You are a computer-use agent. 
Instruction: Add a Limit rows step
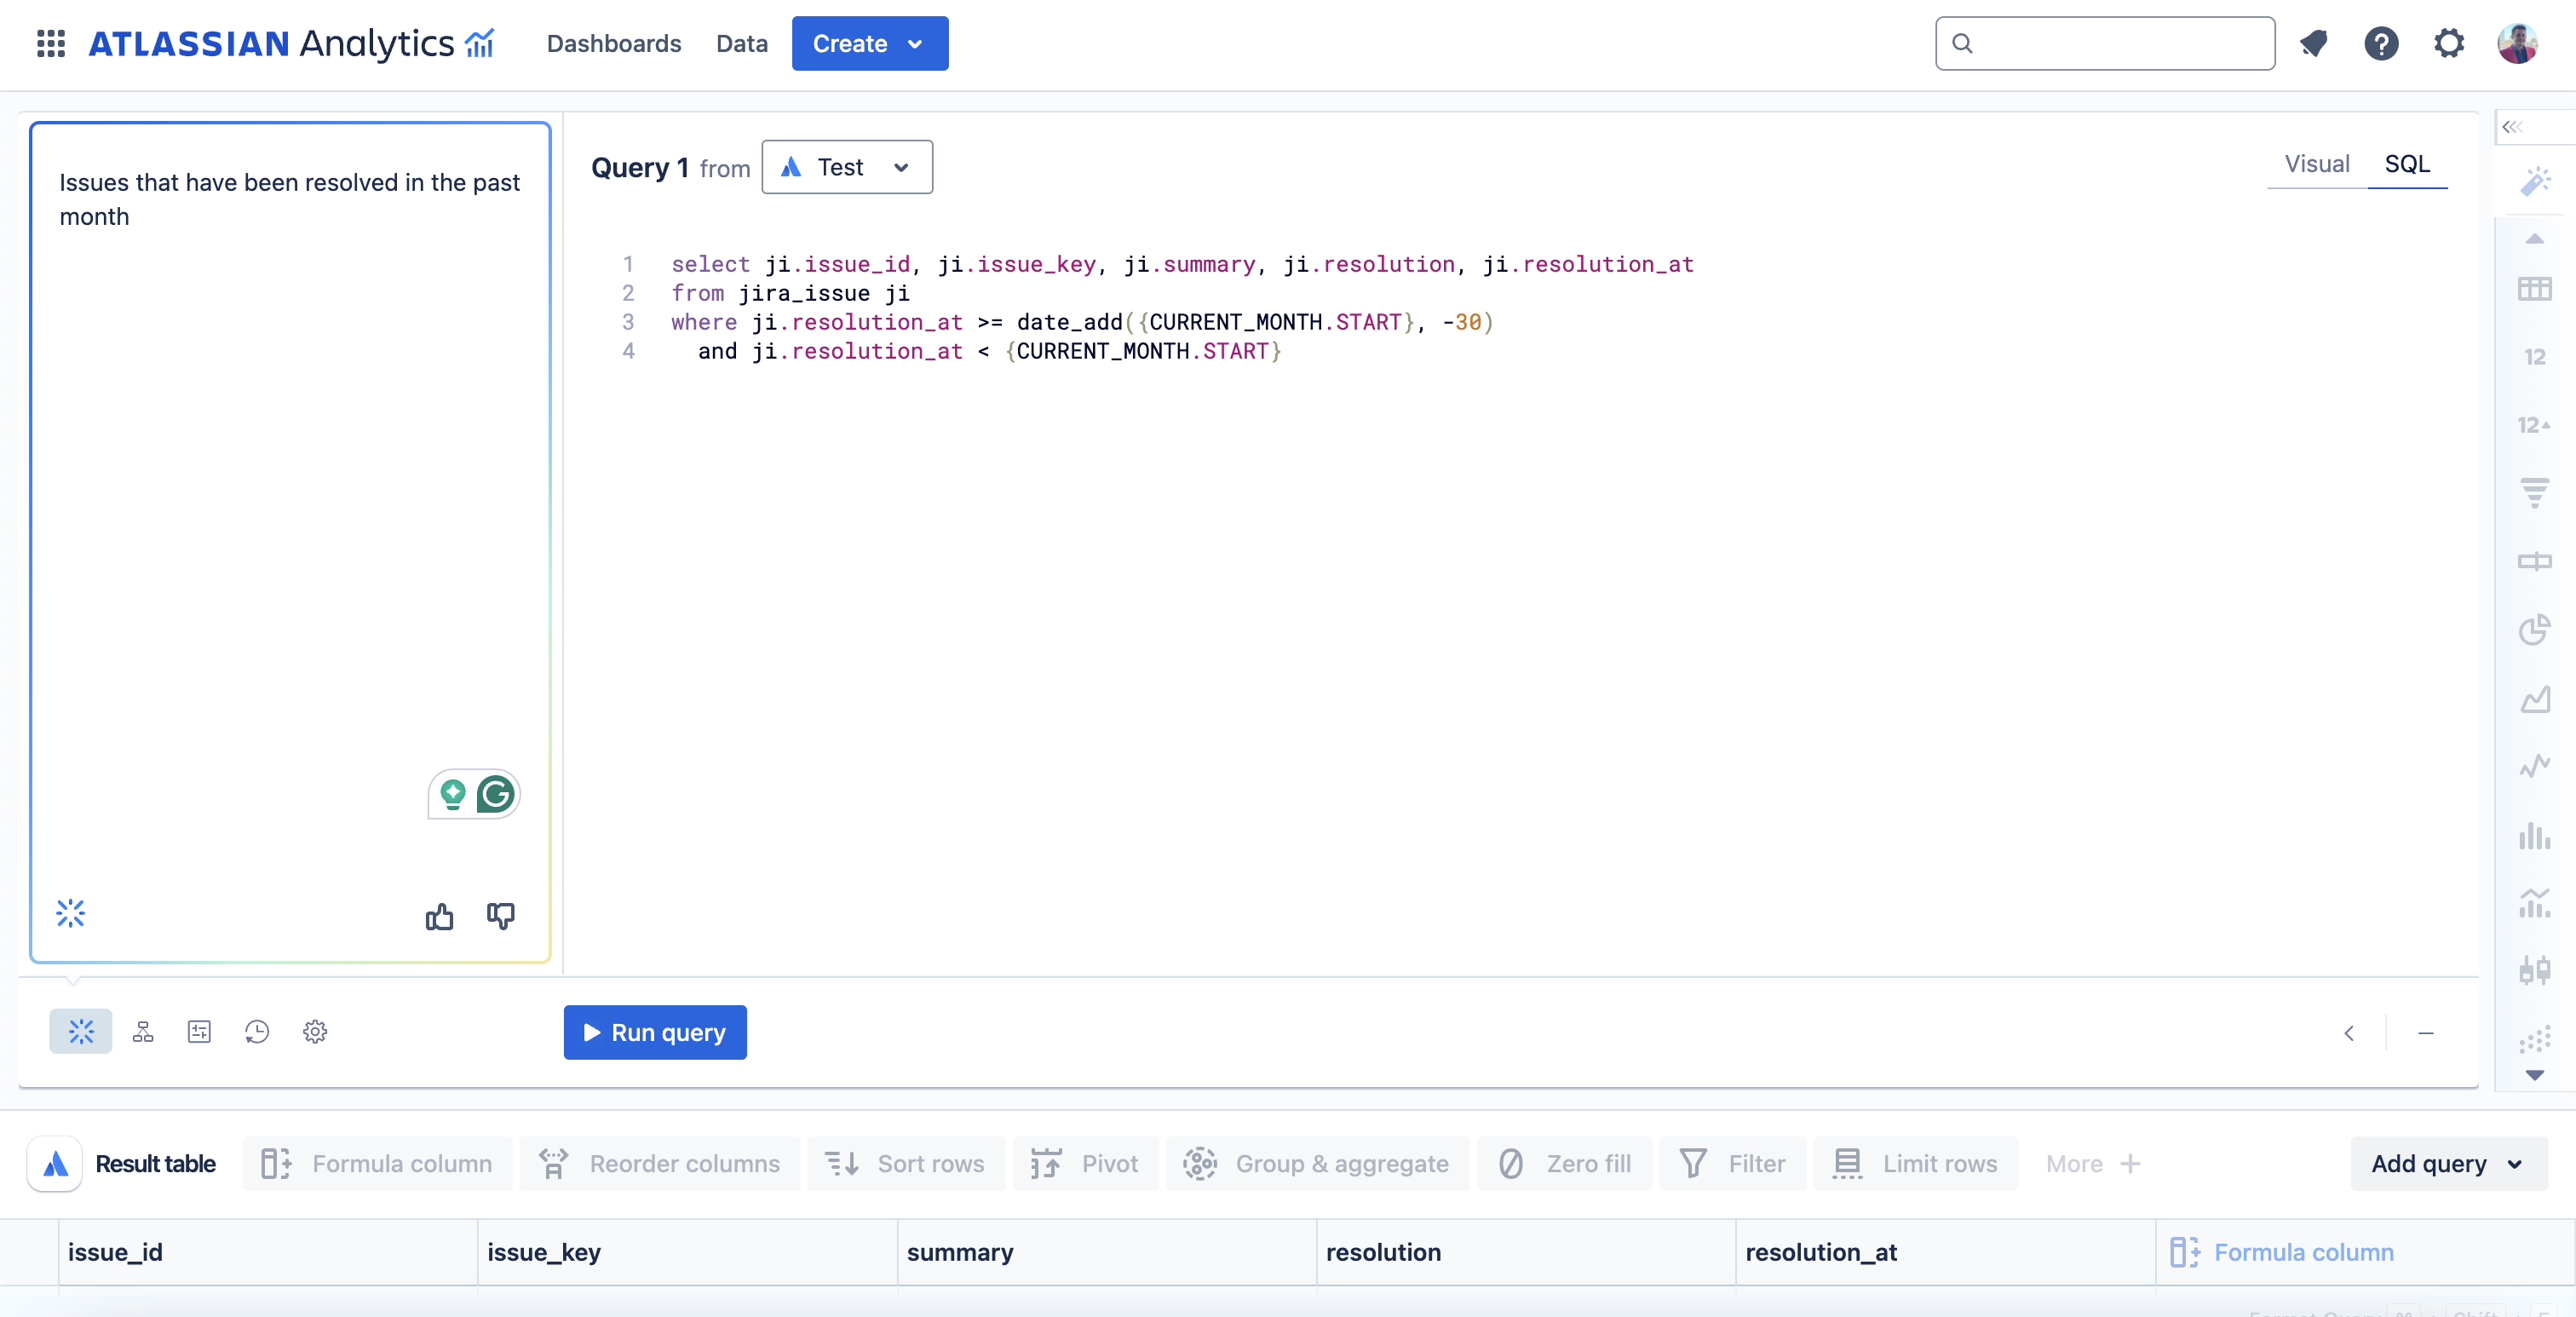click(1916, 1163)
